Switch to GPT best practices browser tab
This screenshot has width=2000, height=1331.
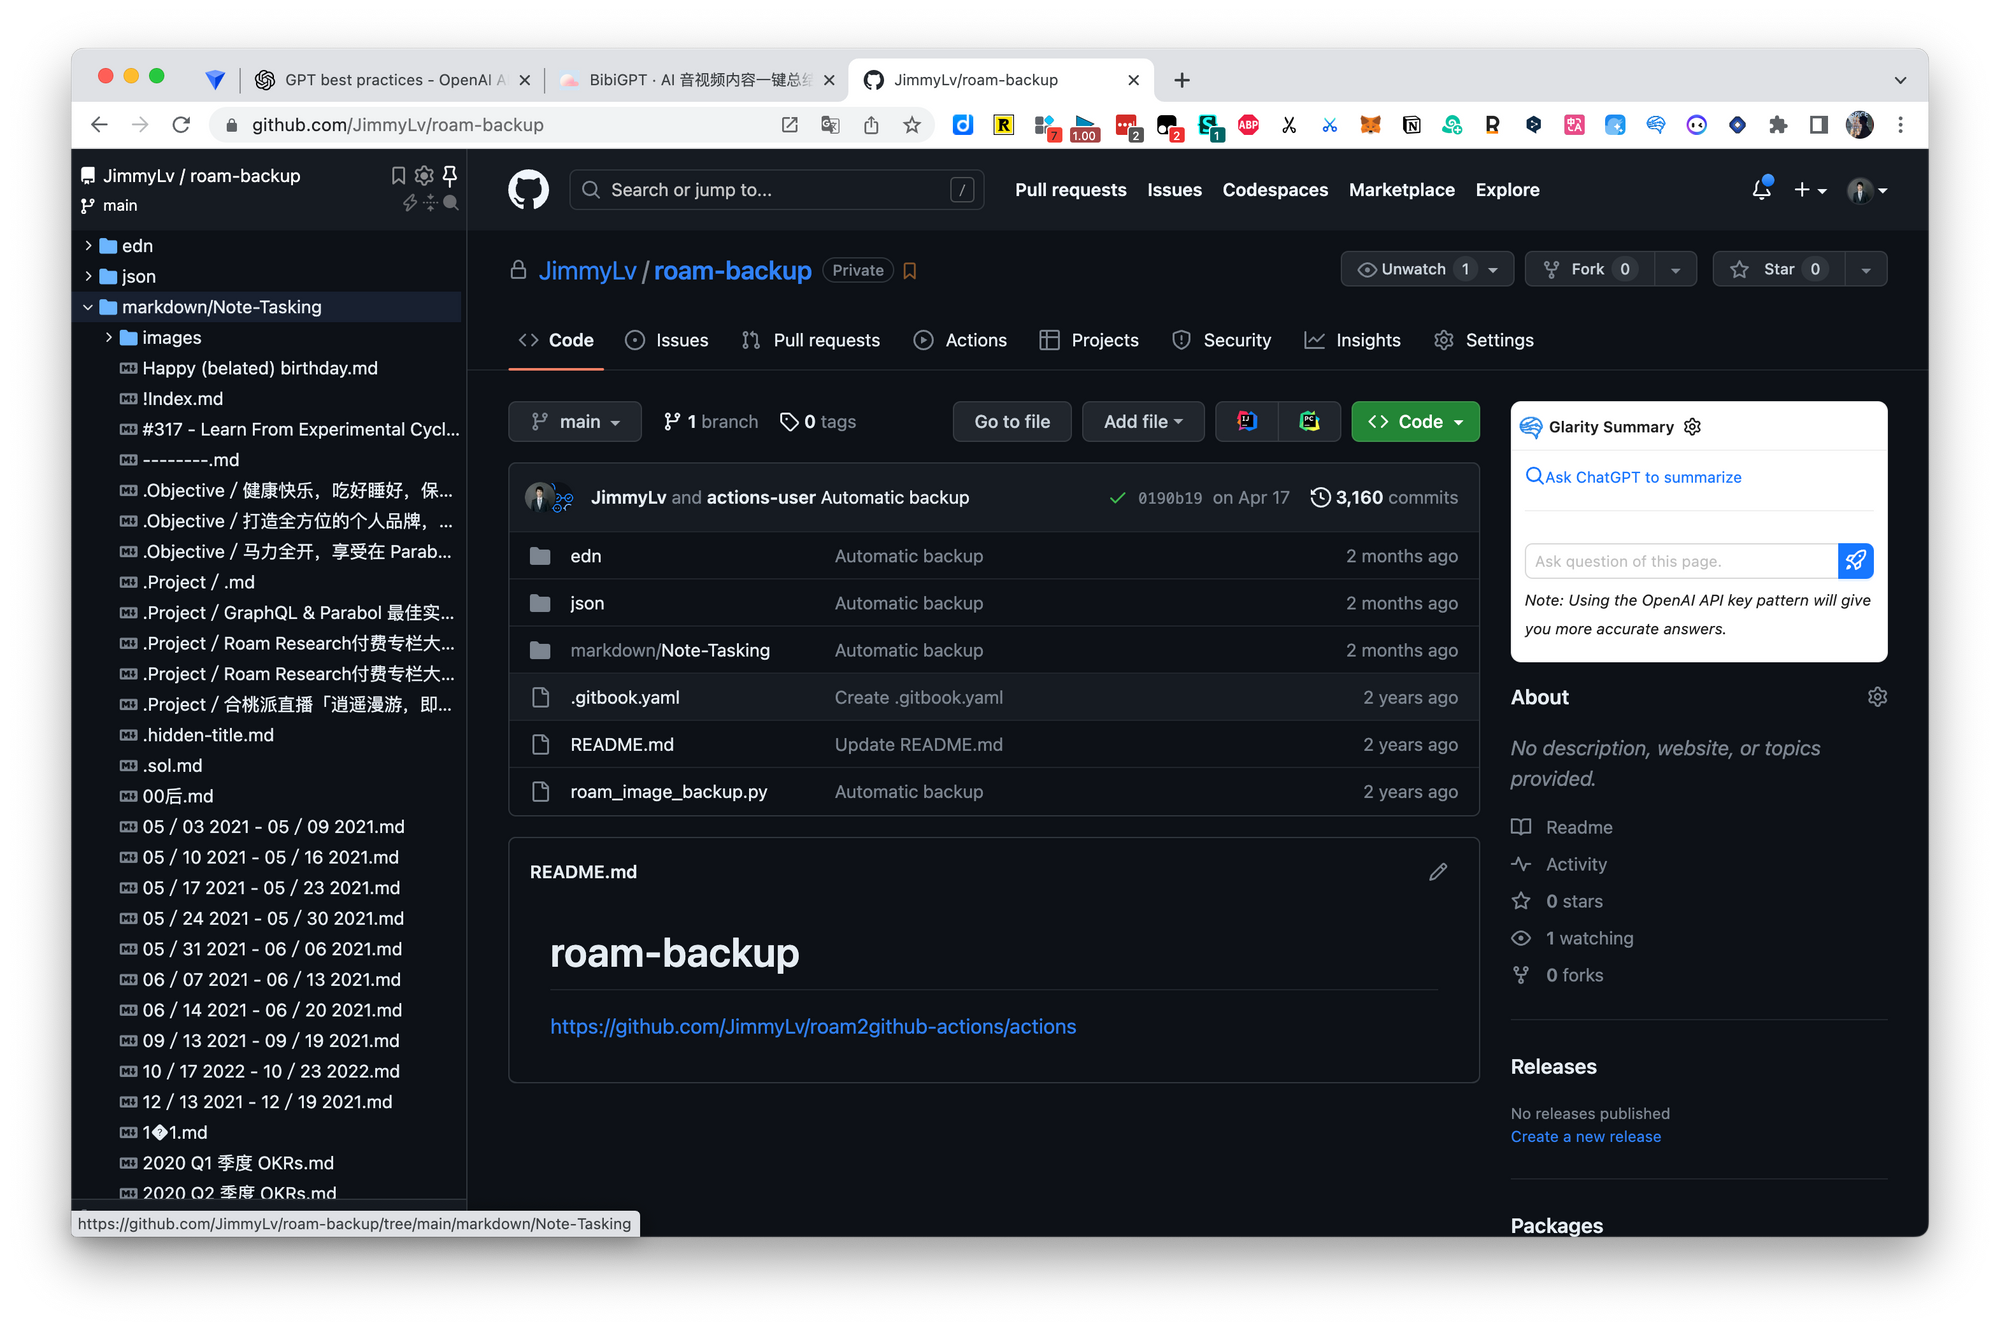pyautogui.click(x=392, y=80)
